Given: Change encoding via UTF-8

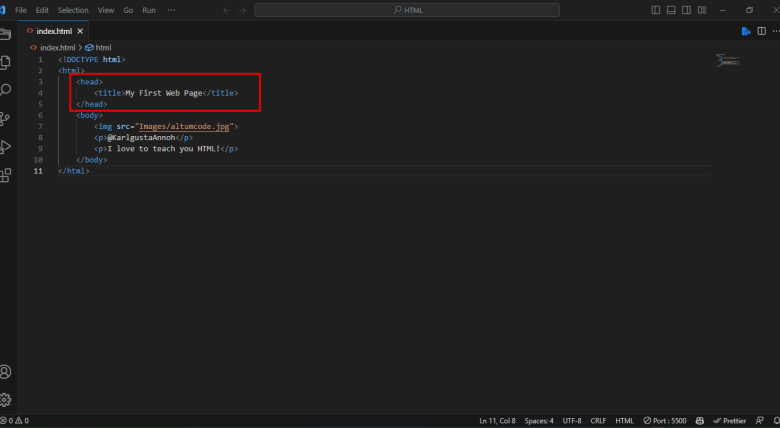Looking at the screenshot, I should point(572,421).
